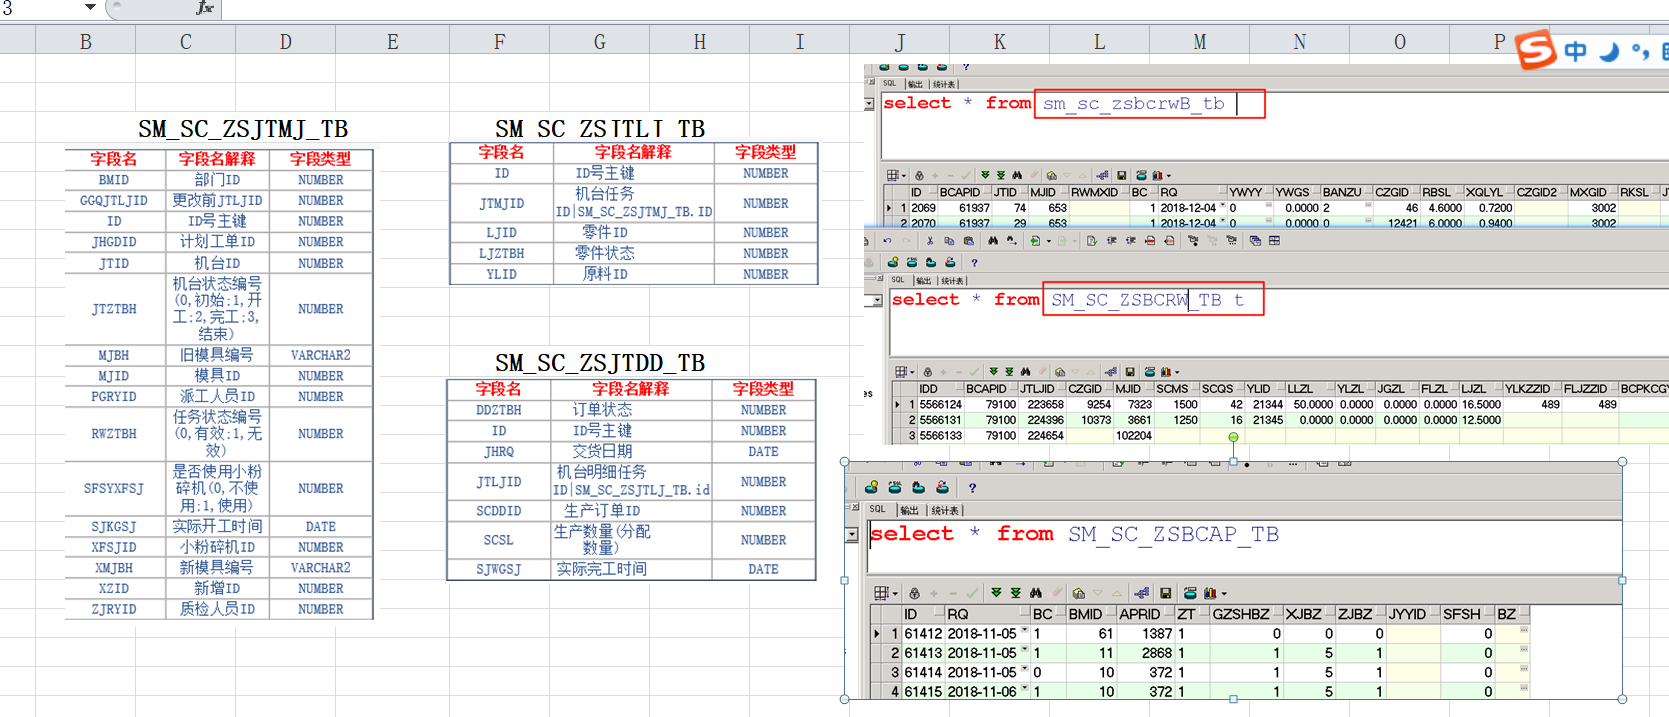Viewport: 1669px width, 717px height.
Task: Click save icon in bottom query result toolbar
Action: click(1165, 593)
